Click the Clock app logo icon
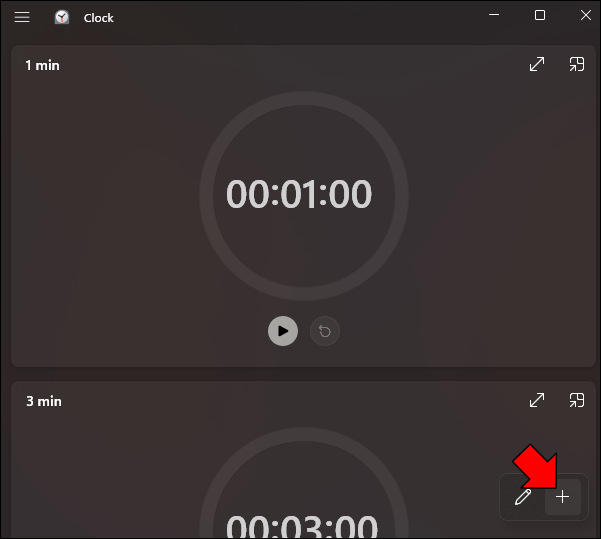This screenshot has width=601, height=539. click(62, 17)
